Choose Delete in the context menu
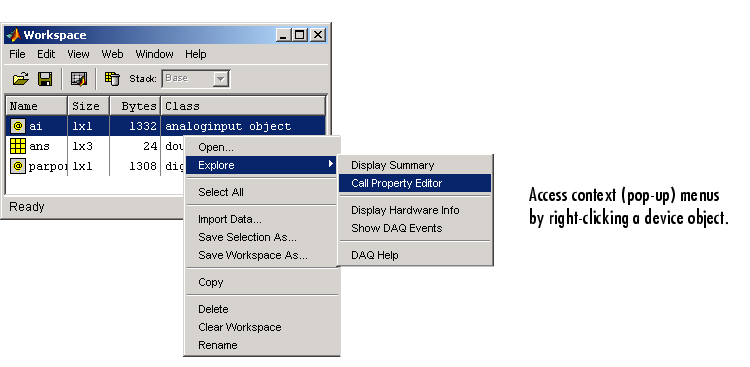 (262, 309)
